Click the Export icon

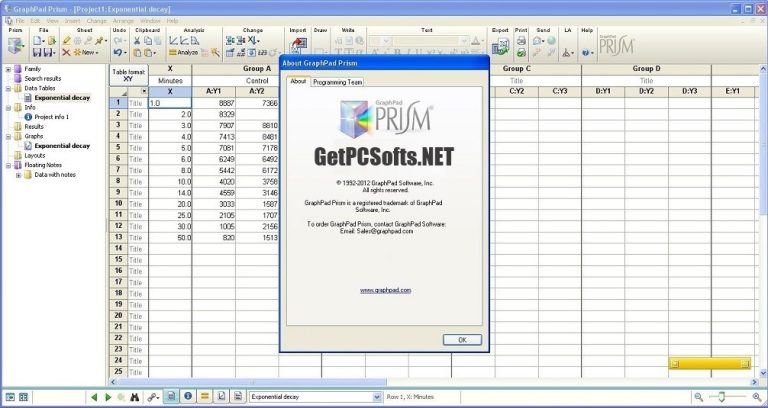(500, 47)
